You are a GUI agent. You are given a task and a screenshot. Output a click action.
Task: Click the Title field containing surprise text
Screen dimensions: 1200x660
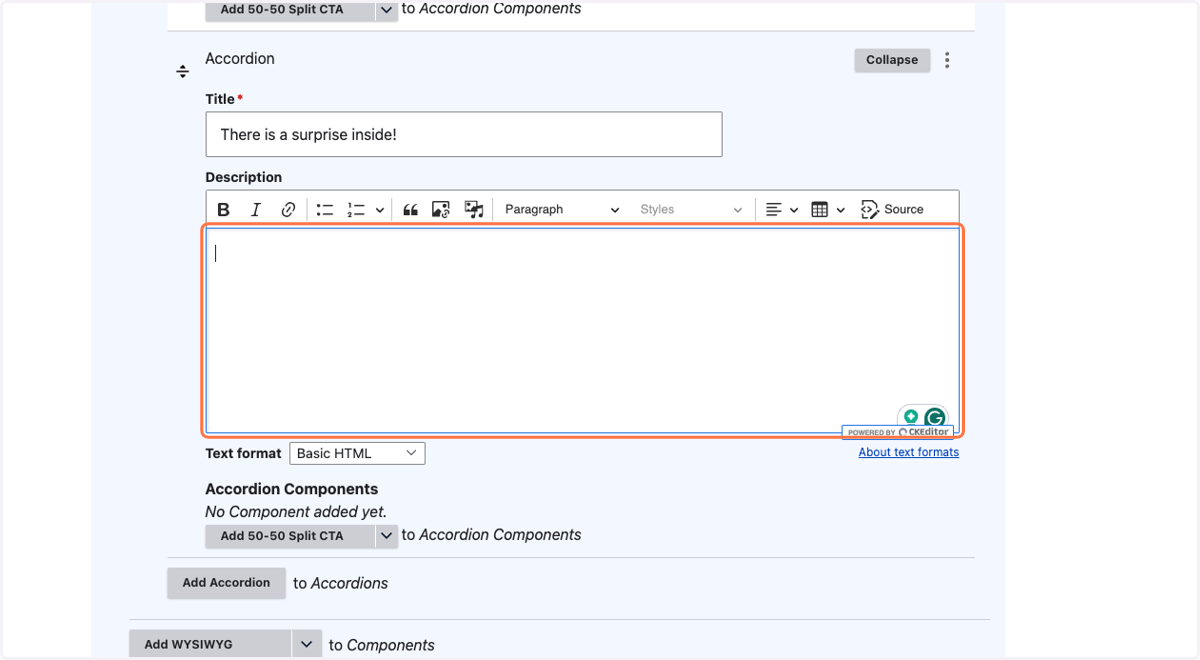[x=464, y=134]
